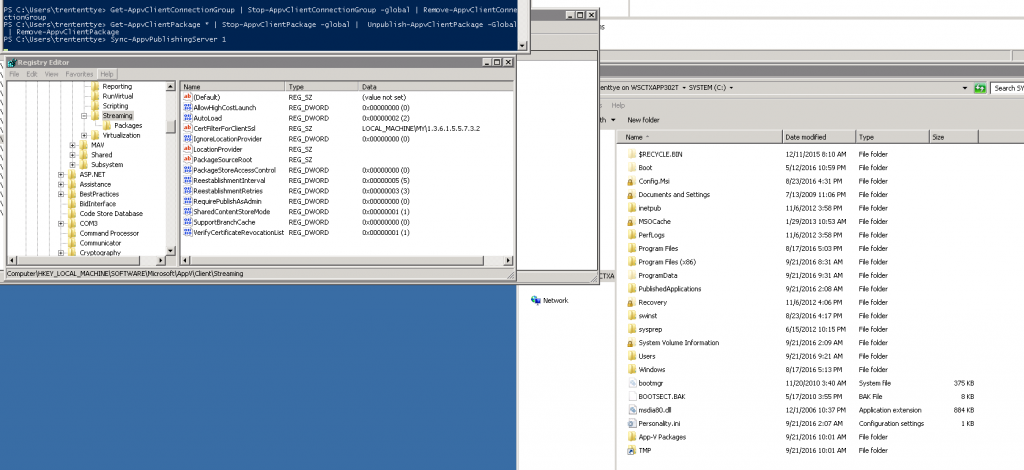Expand the ASP.NET registry key
Viewport: 1024px width, 470px height.
pos(61,175)
